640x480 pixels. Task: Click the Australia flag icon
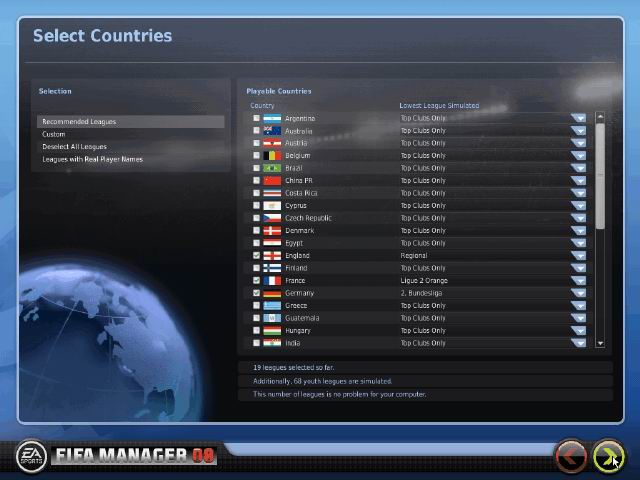[x=272, y=131]
